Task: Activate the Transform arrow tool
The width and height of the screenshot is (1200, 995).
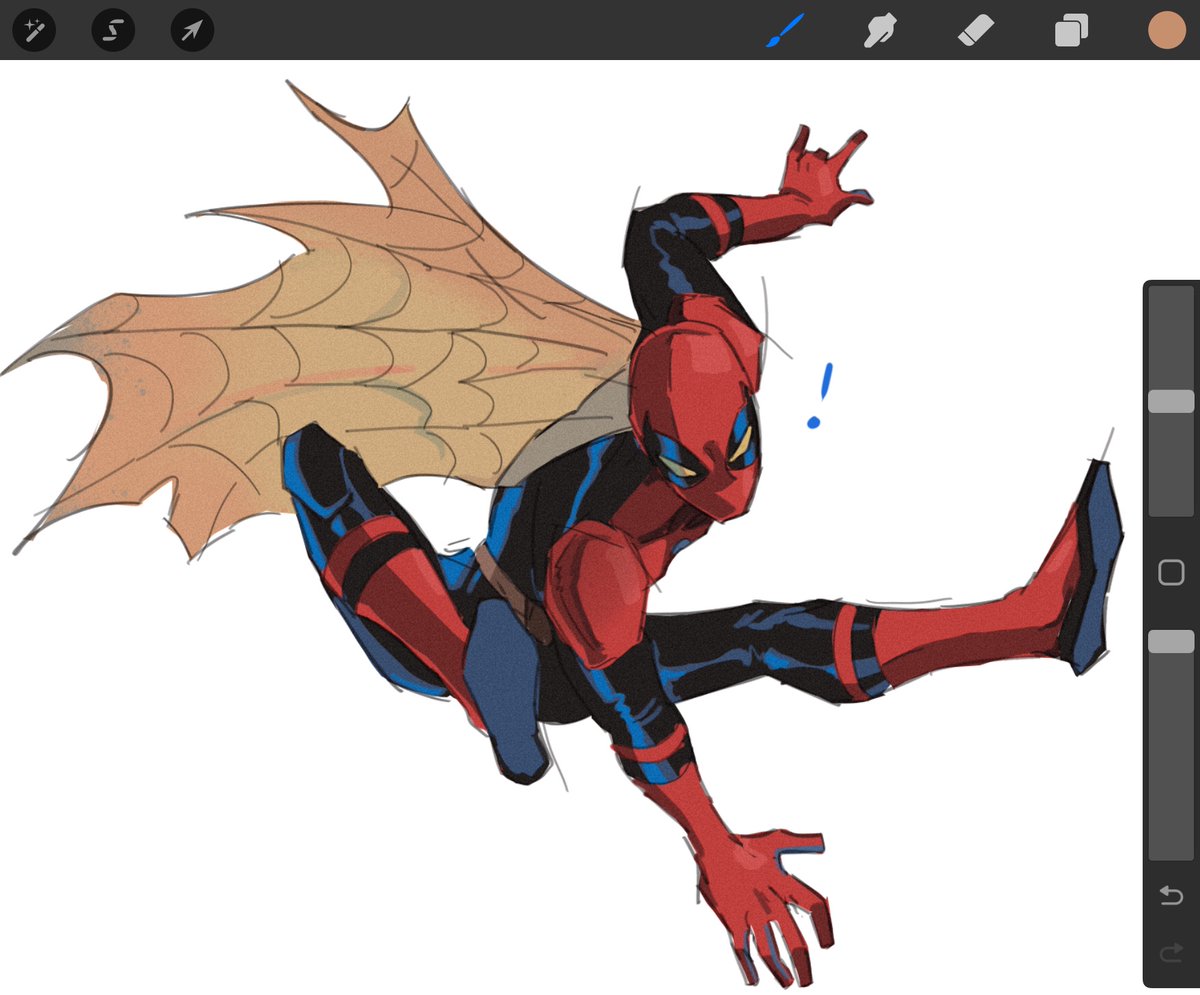Action: pyautogui.click(x=192, y=30)
